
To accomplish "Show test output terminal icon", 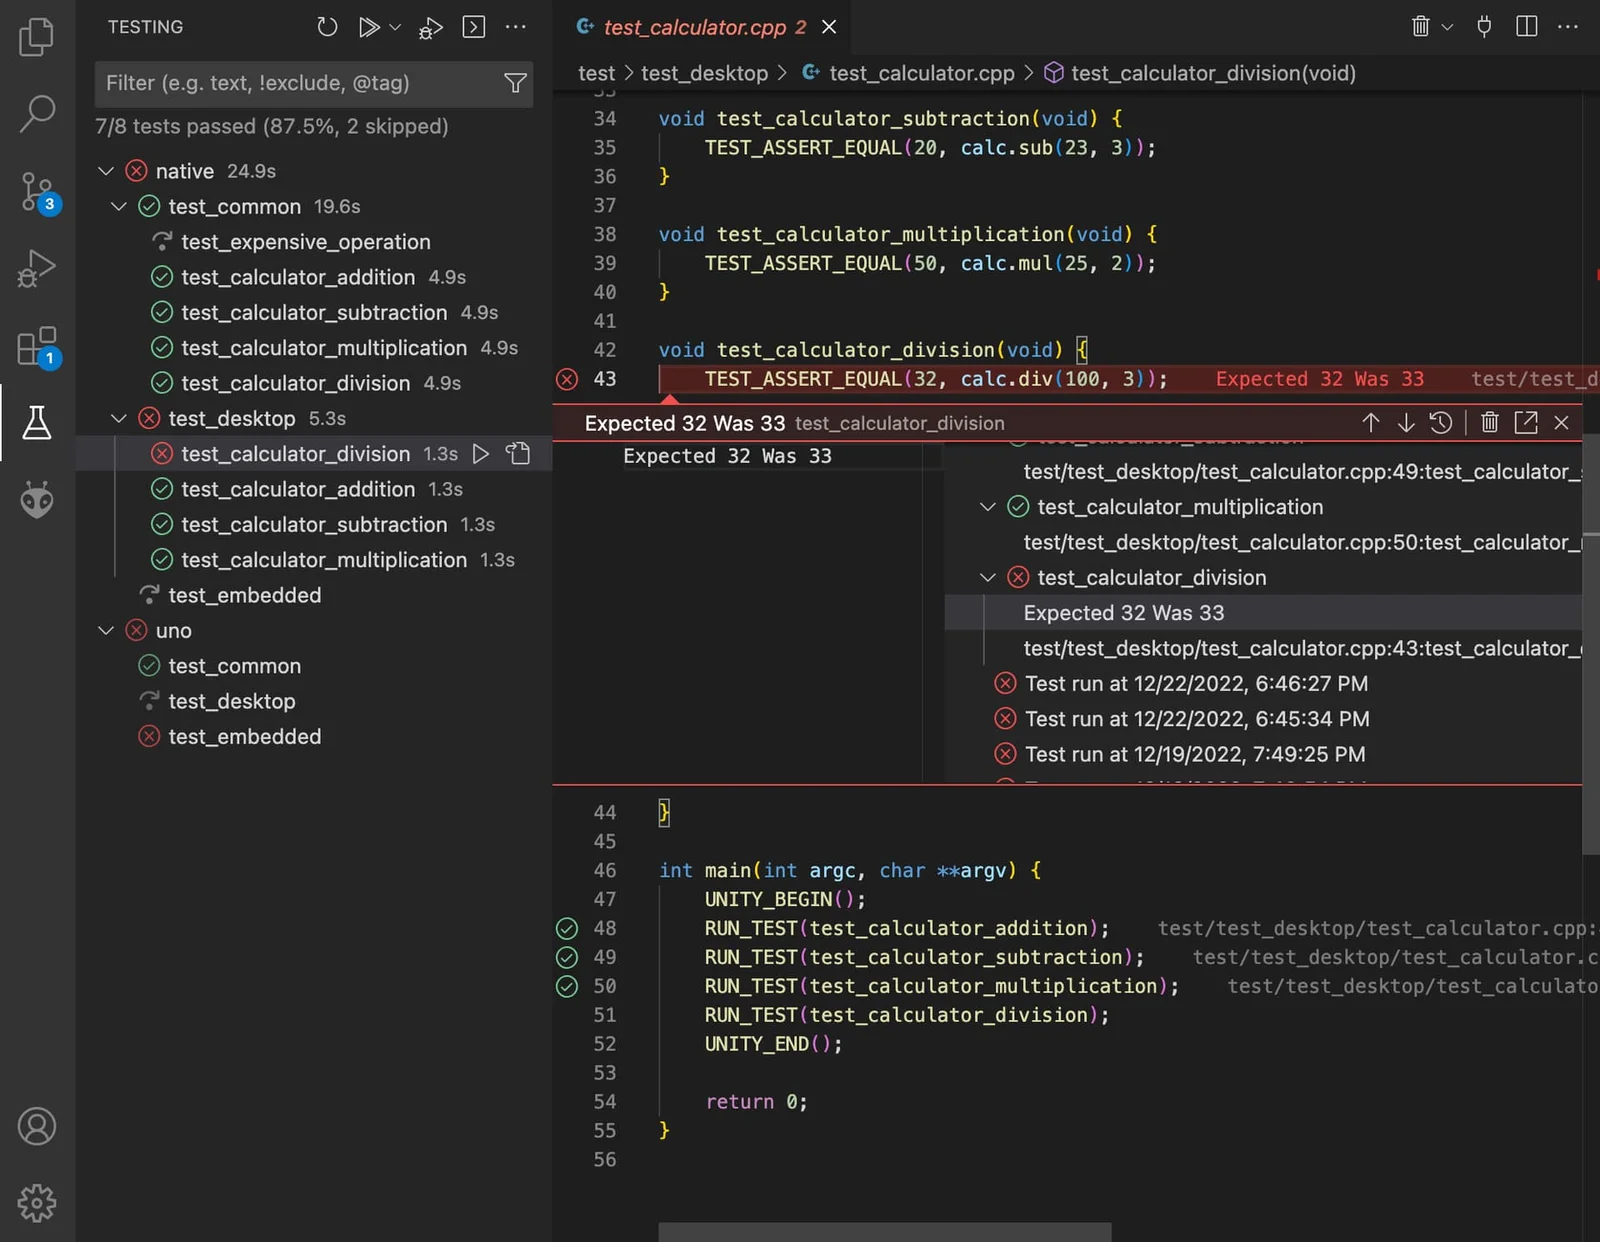I will point(474,27).
